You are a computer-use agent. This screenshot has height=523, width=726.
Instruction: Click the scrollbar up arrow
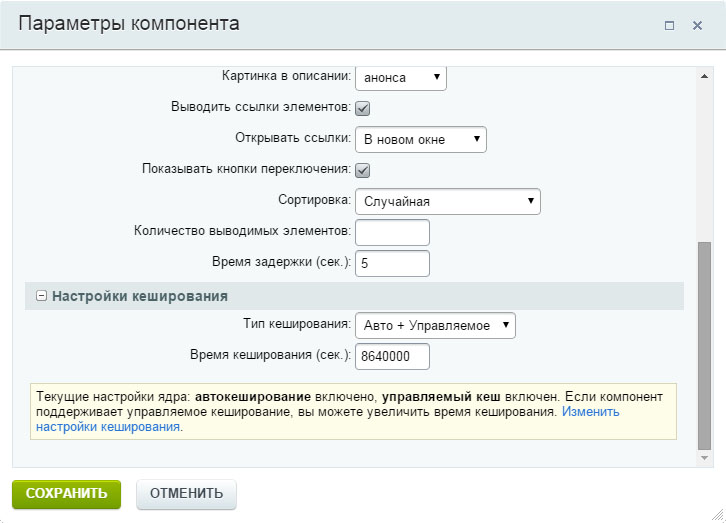tap(704, 76)
